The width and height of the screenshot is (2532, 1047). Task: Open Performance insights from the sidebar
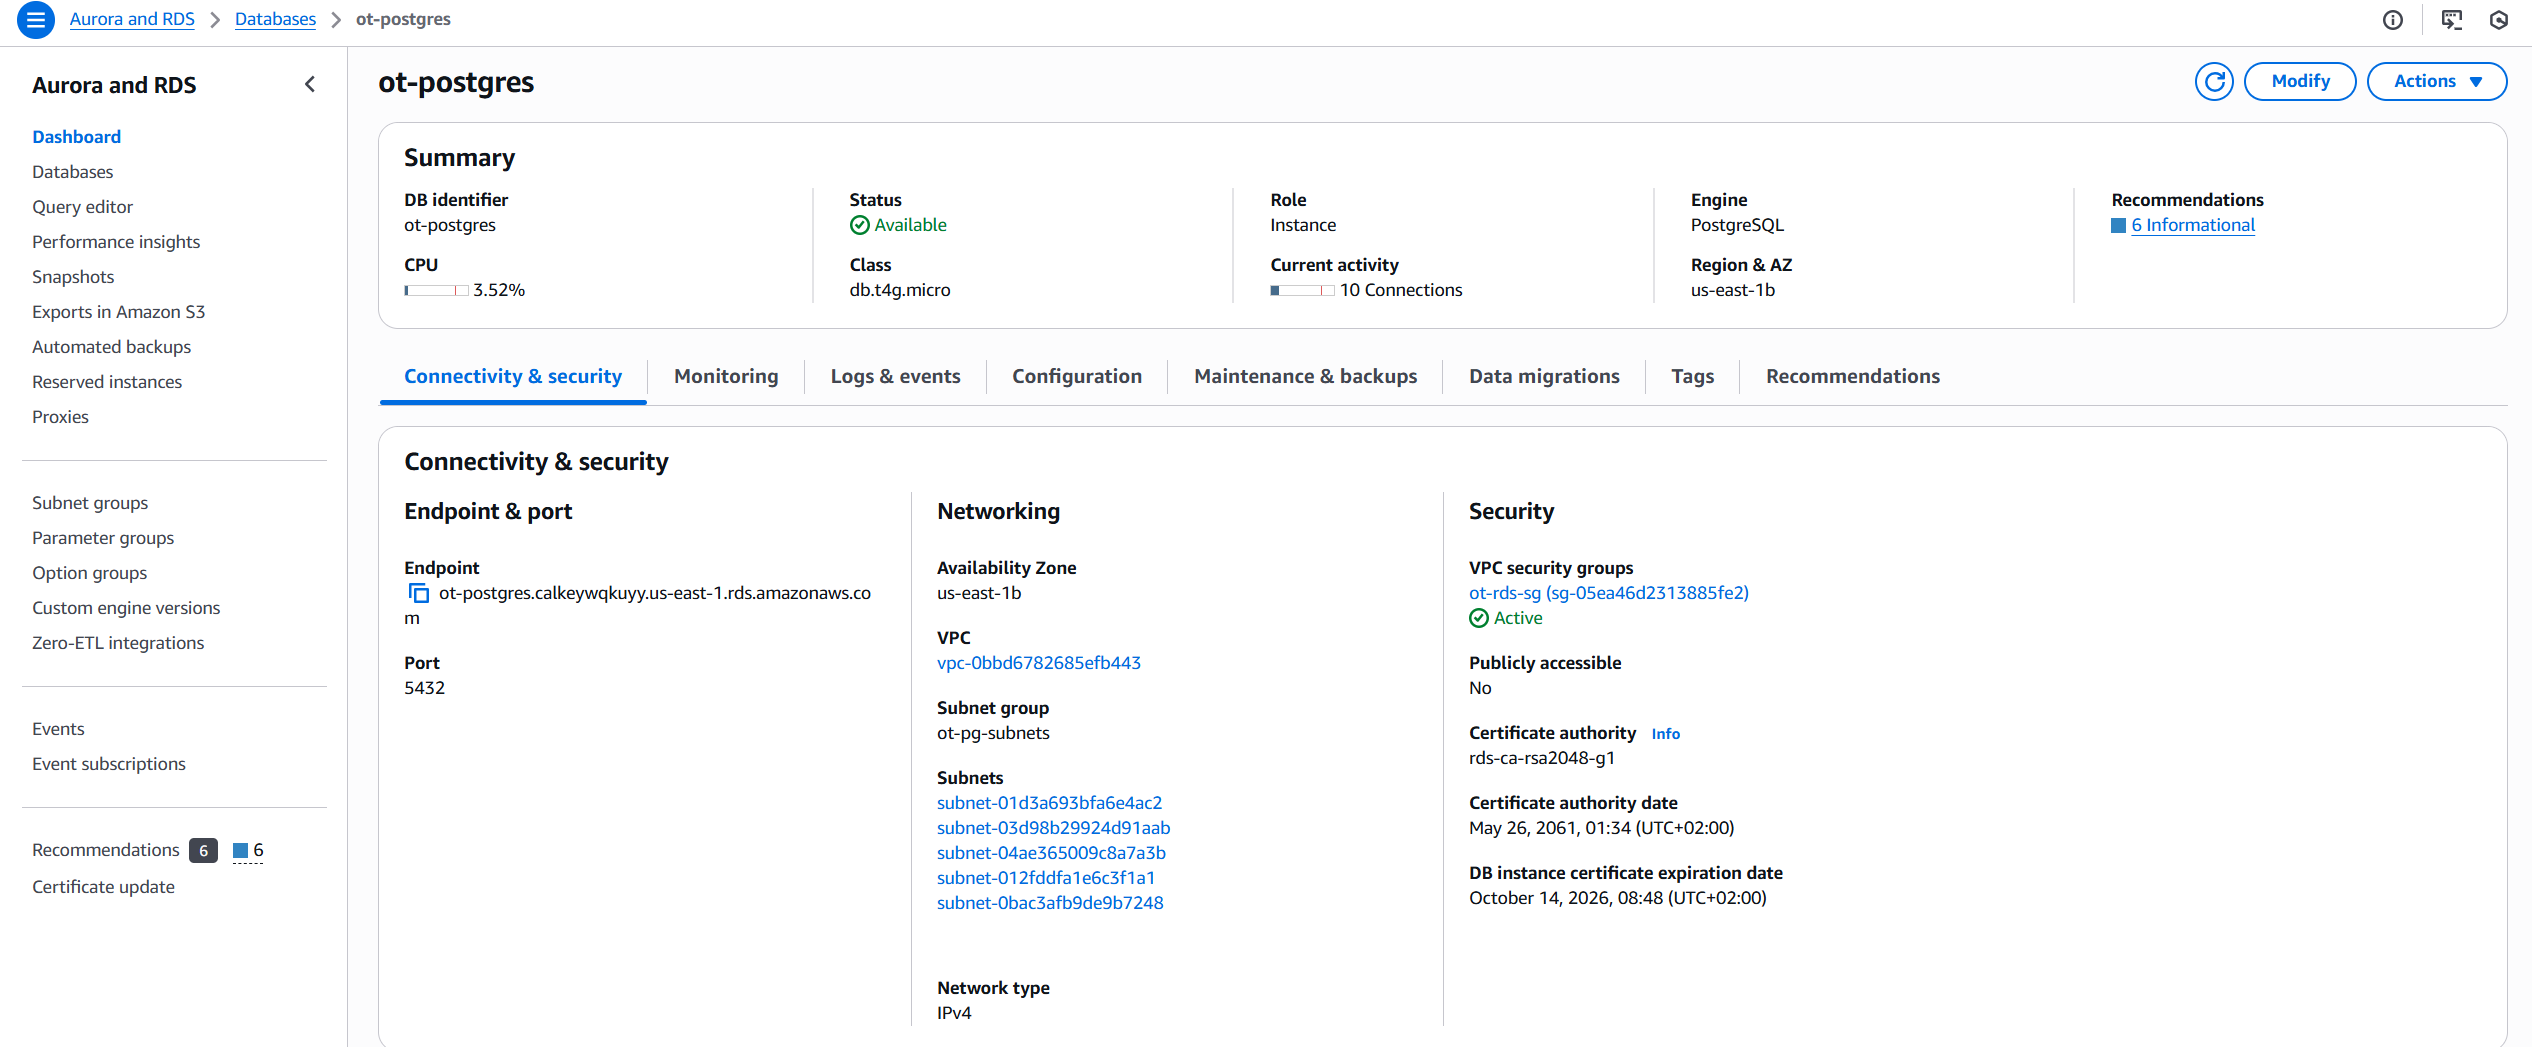click(116, 241)
